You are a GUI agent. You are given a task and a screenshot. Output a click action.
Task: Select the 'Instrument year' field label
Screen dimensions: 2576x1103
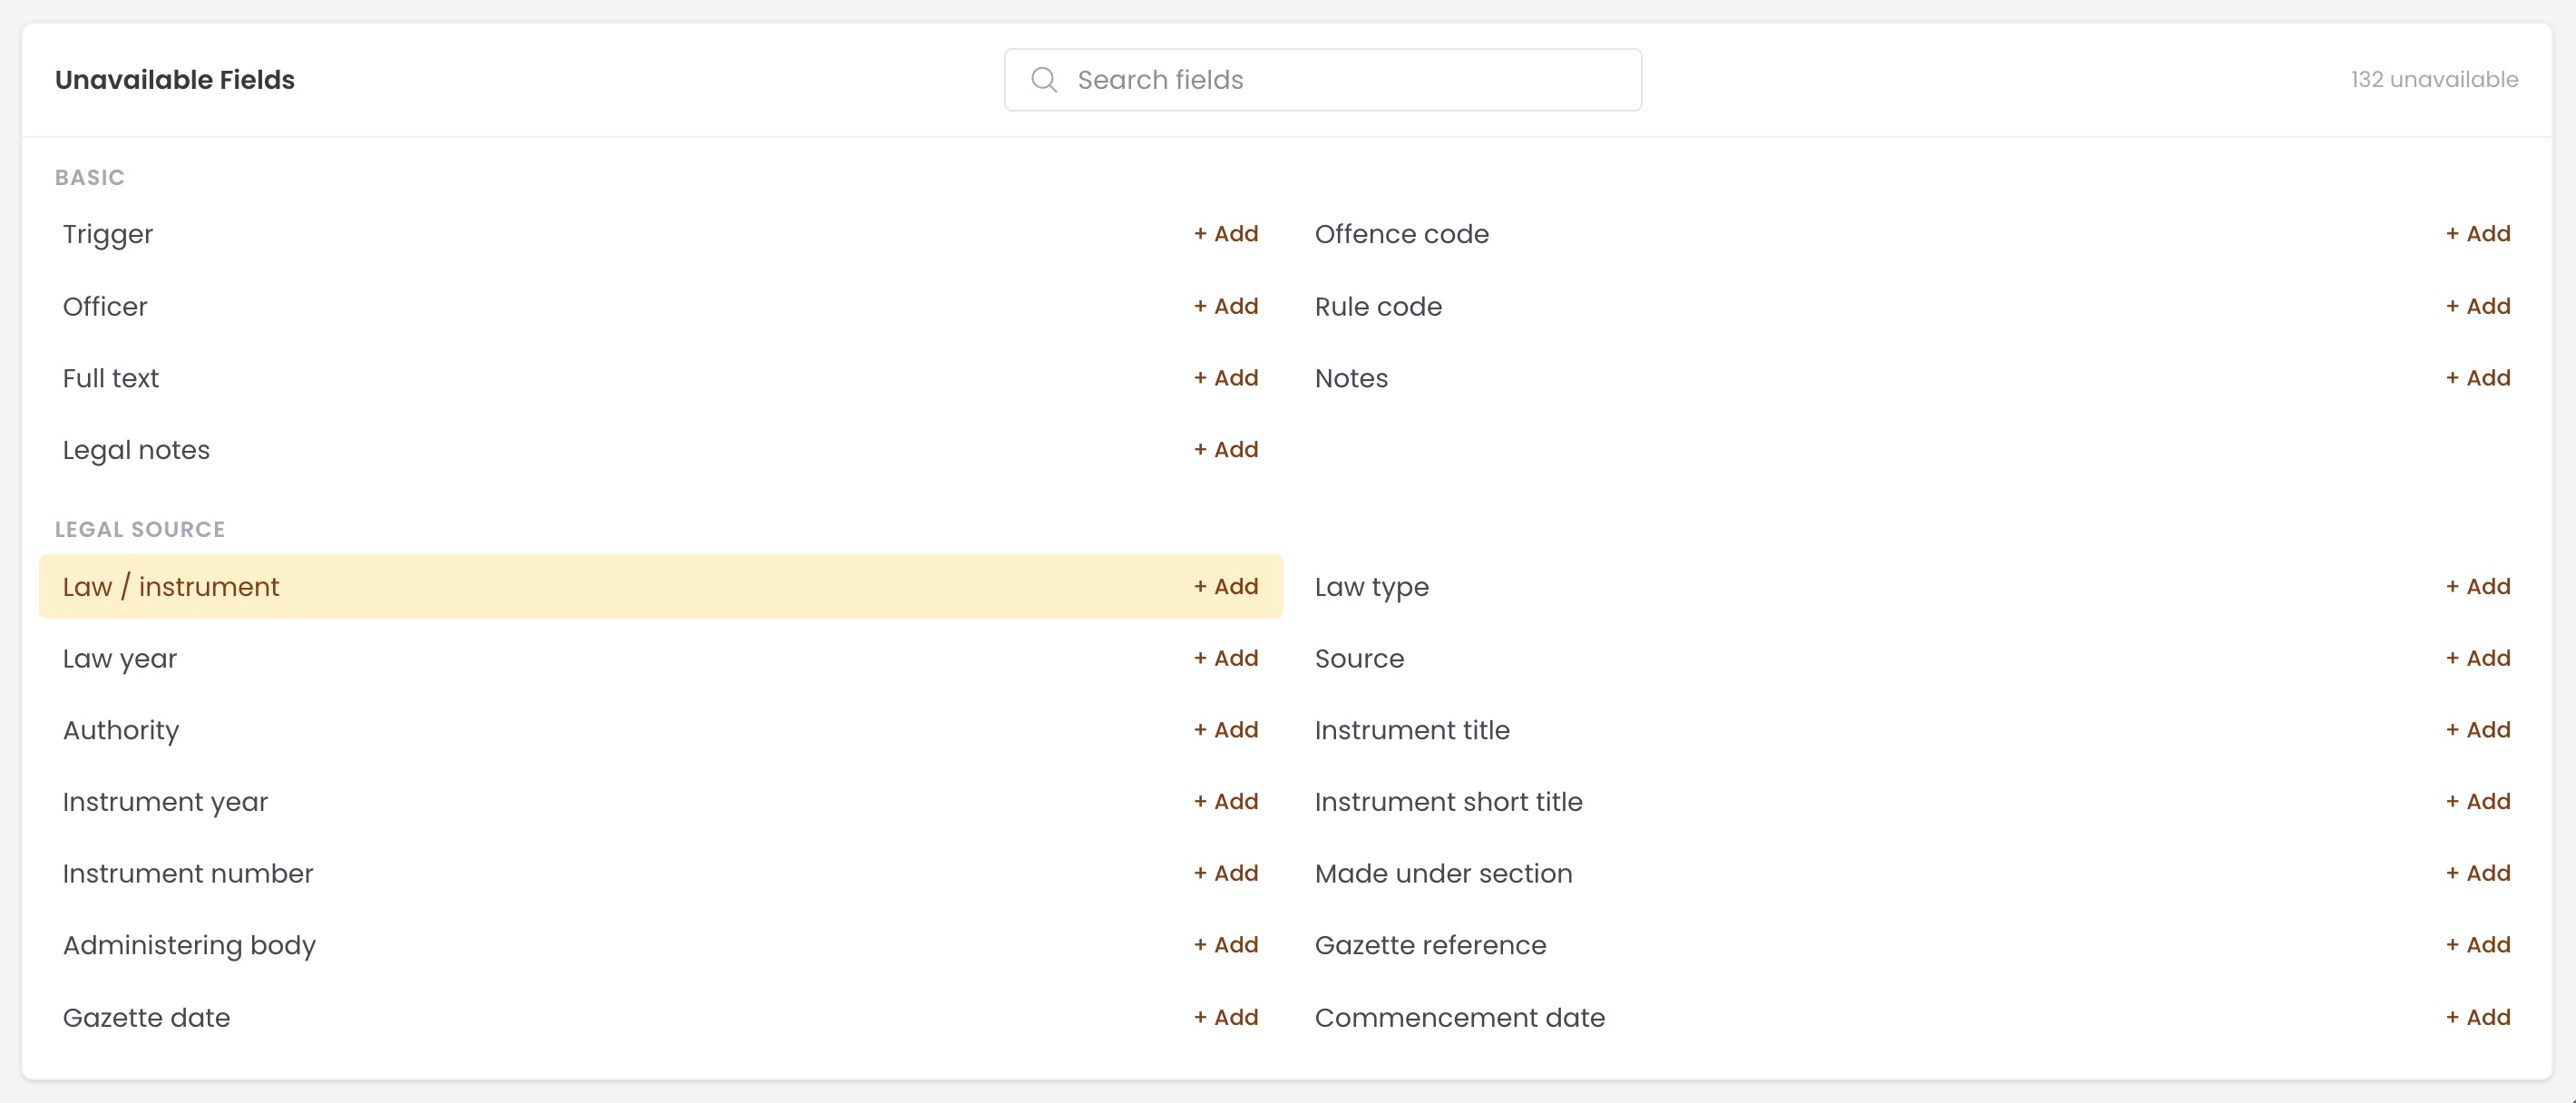click(x=165, y=803)
